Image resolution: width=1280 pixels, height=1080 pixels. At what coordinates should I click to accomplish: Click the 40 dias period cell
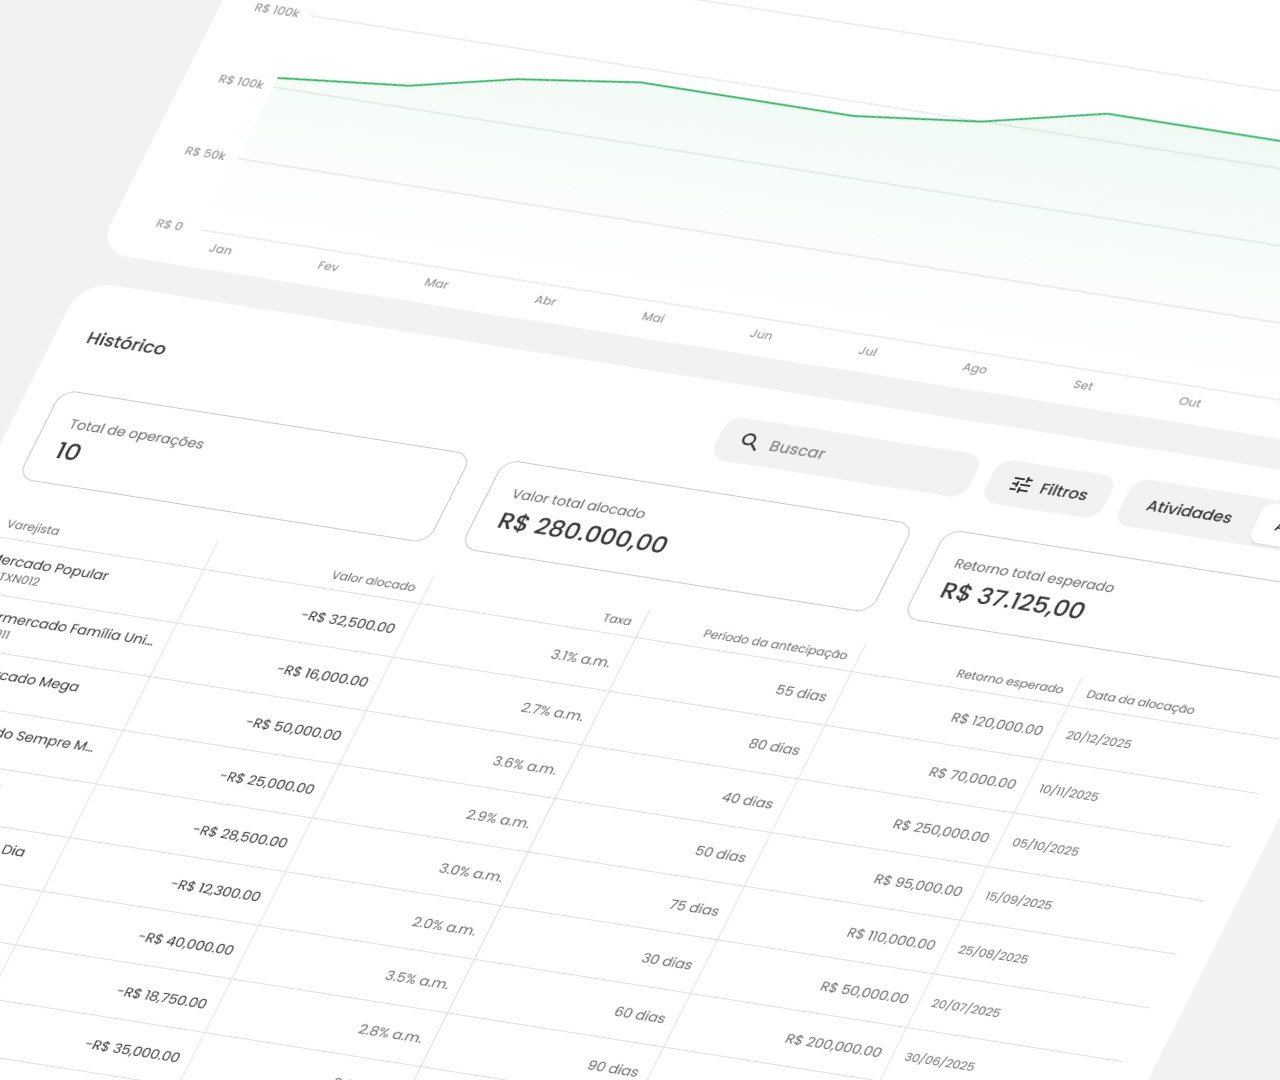pos(747,800)
